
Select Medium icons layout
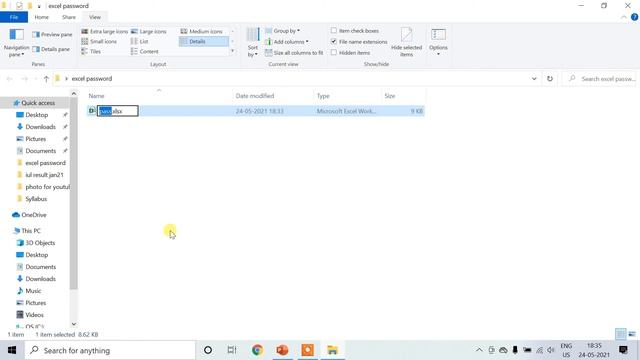202,31
